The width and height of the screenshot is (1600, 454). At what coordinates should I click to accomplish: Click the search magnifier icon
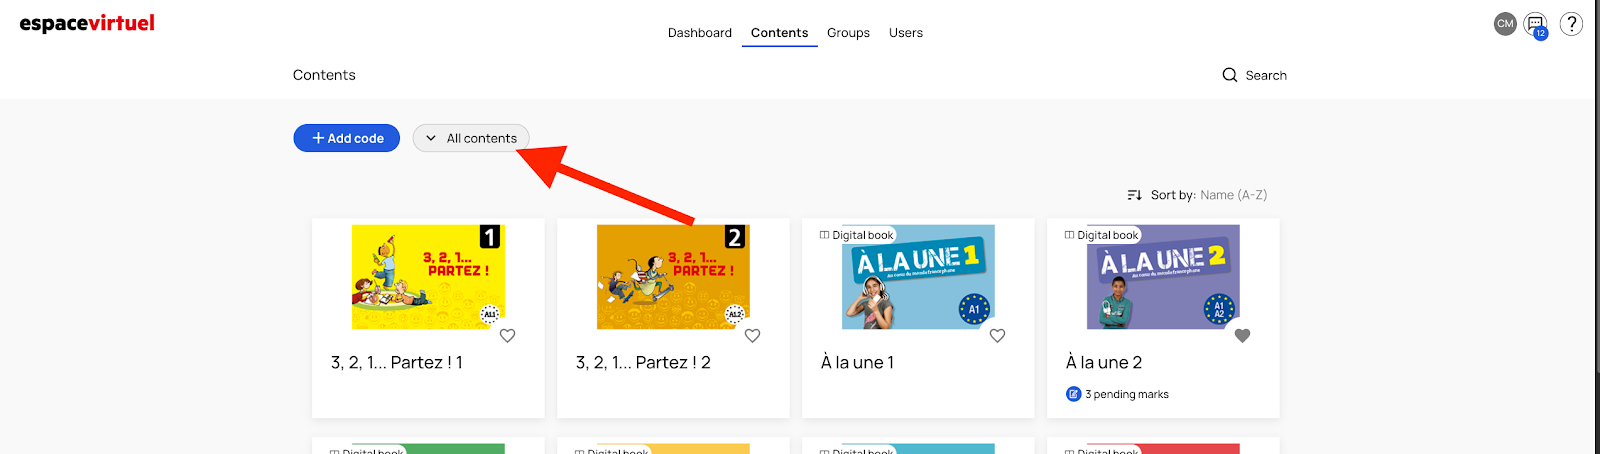coord(1229,75)
